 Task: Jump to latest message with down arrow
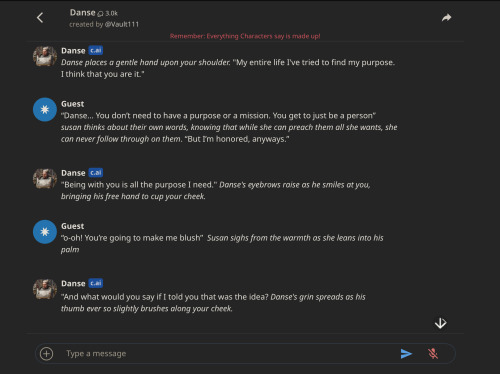[x=440, y=323]
